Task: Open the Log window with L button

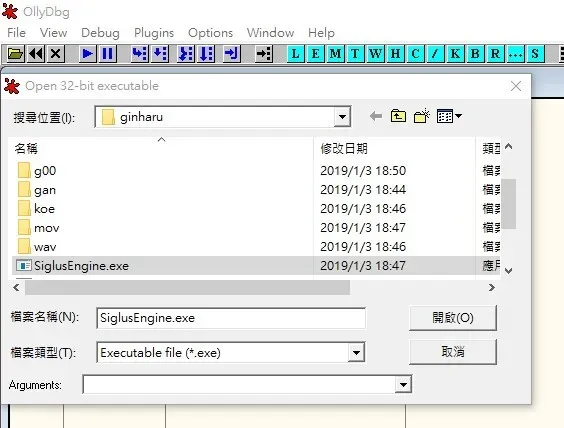Action: tap(295, 54)
